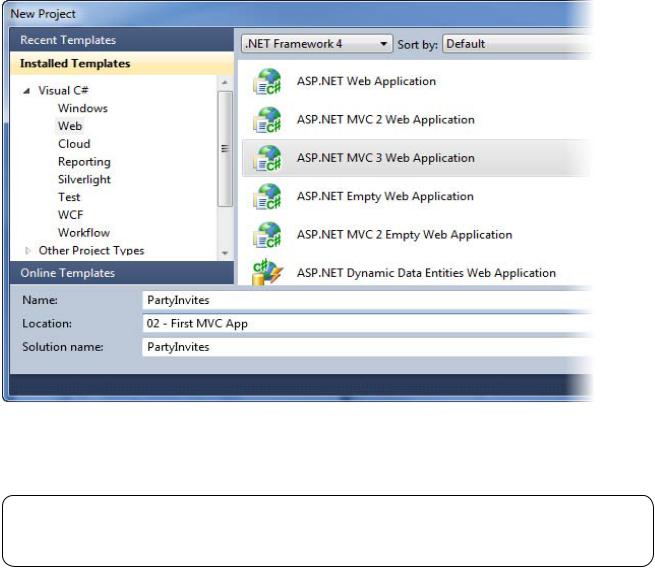Screen dimensions: 655x568
Task: Open the Online Templates section
Action: [x=122, y=273]
